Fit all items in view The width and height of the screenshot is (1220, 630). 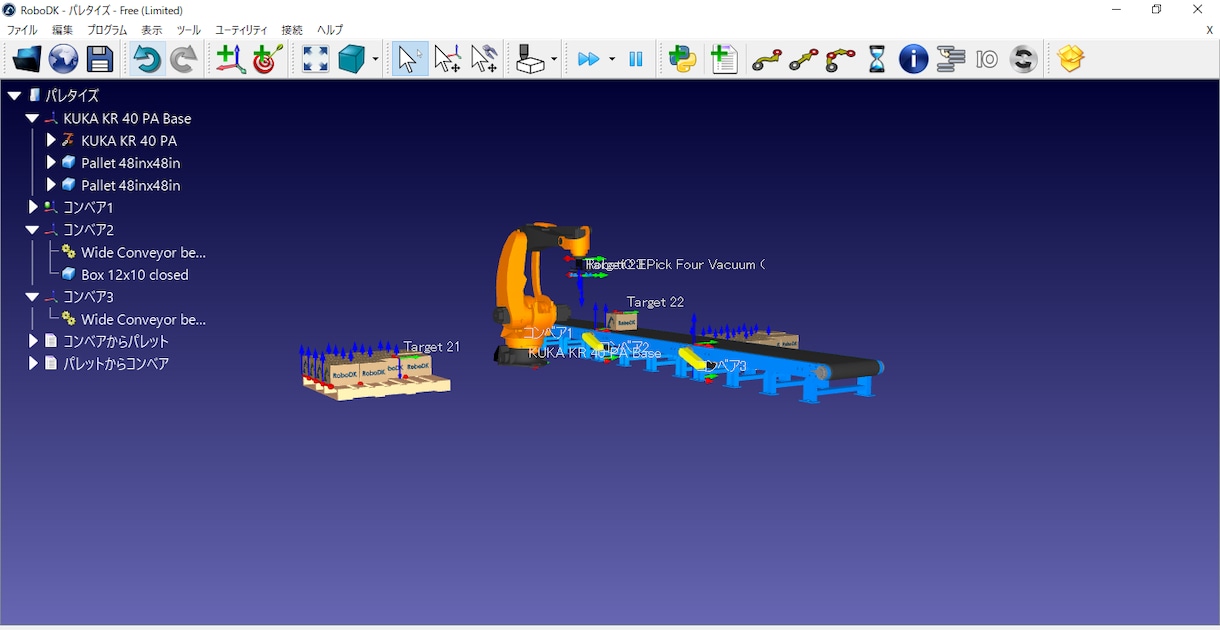pyautogui.click(x=316, y=59)
